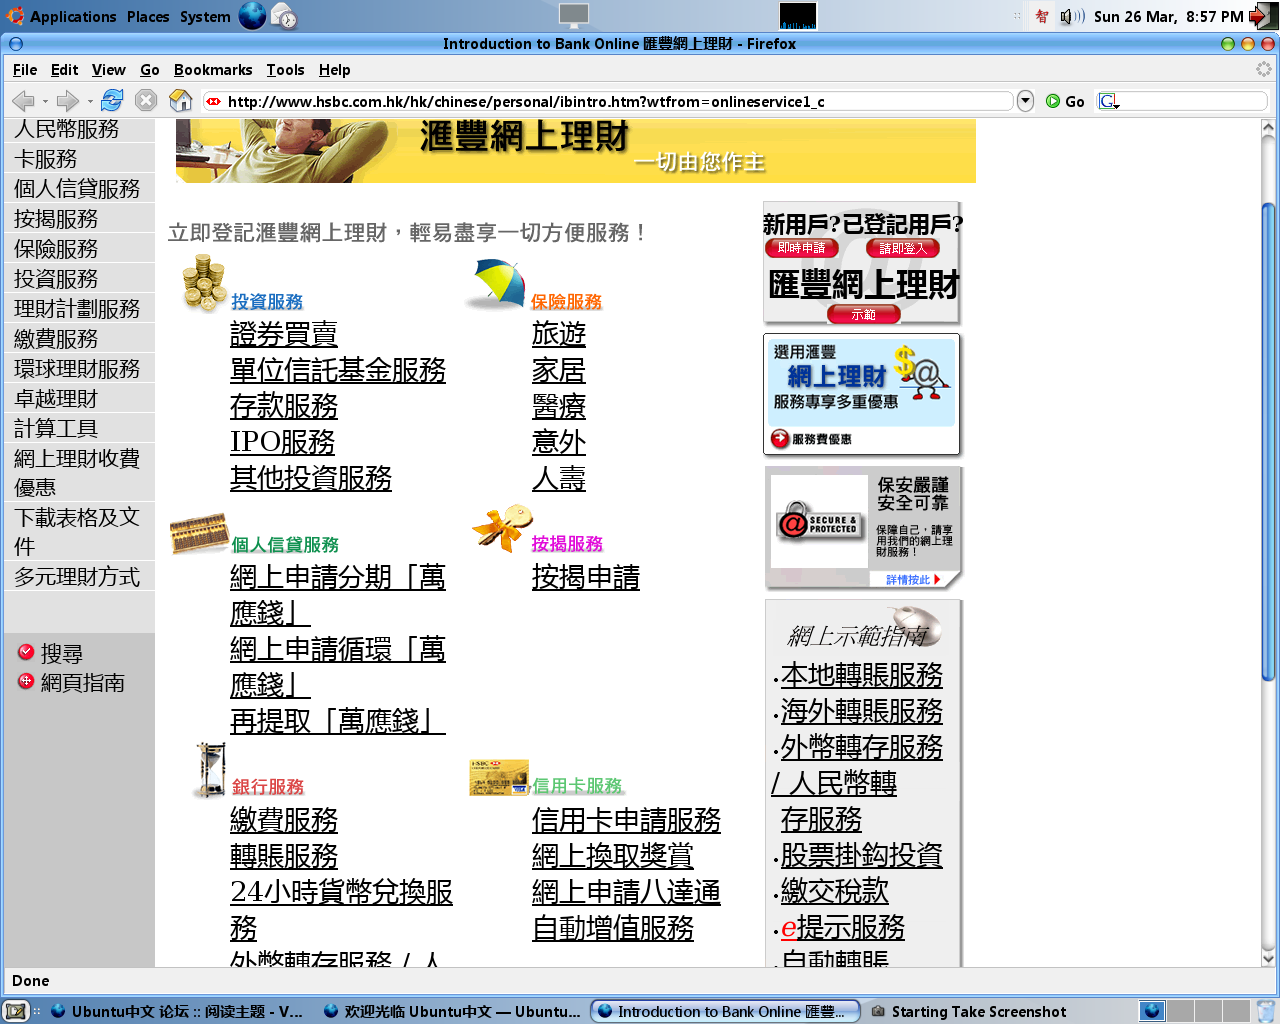
Task: Click the hourglass 銀行服務 icon
Action: 211,770
